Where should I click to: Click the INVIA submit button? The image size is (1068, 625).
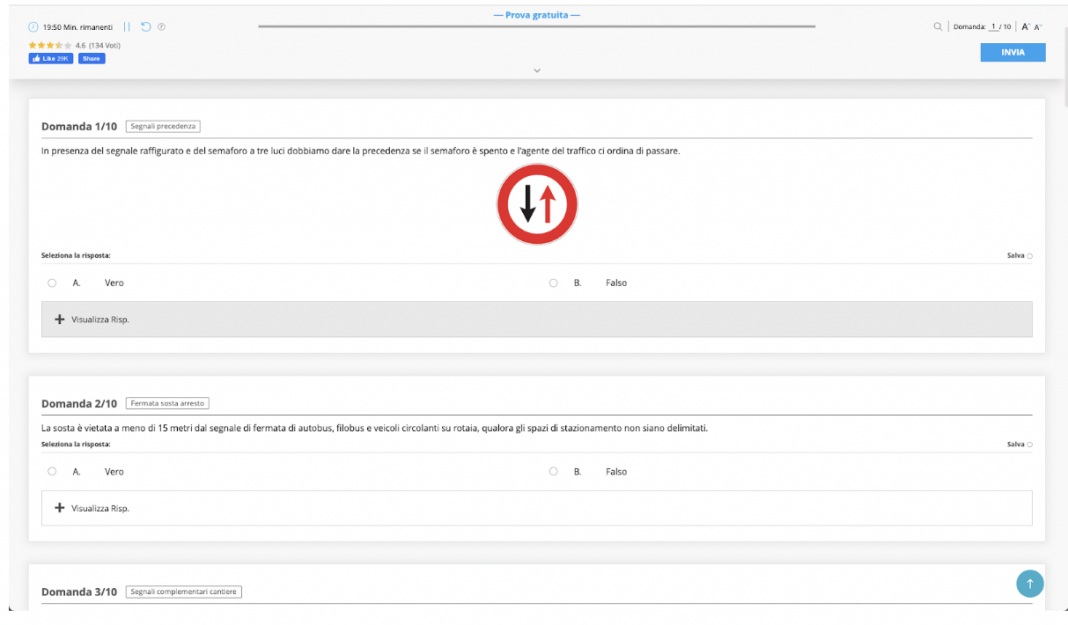1012,52
